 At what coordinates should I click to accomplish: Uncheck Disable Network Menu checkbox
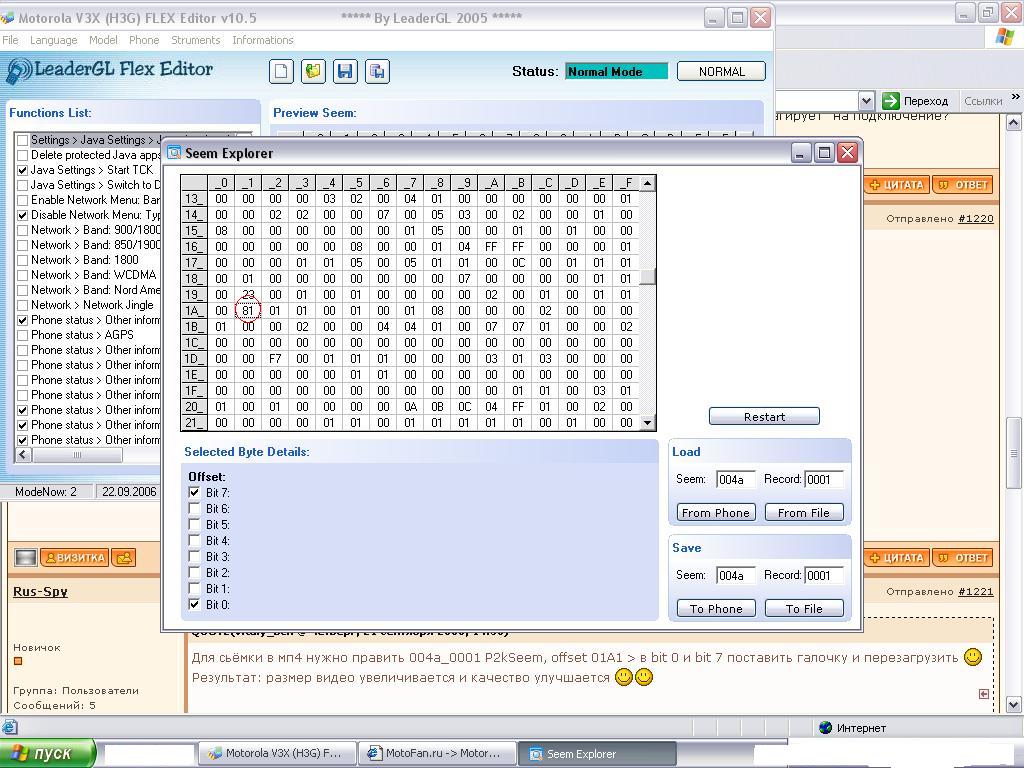(x=23, y=216)
